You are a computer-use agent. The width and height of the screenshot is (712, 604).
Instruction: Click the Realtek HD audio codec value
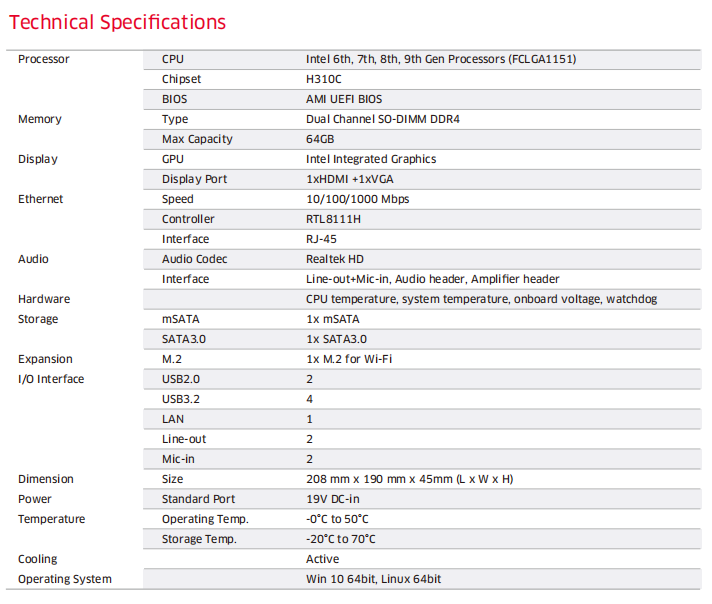pyautogui.click(x=335, y=259)
